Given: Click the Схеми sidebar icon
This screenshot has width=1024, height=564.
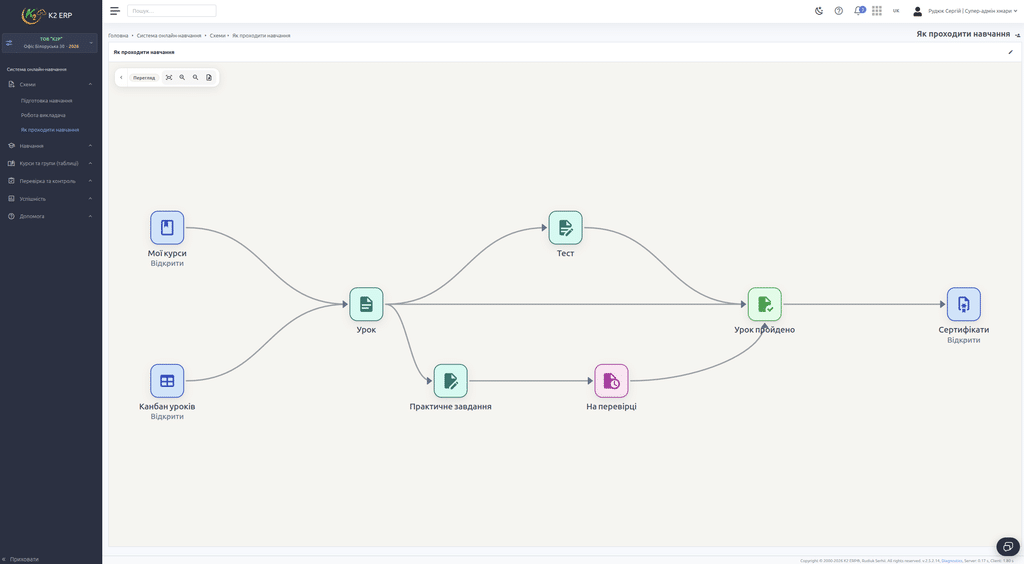Looking at the screenshot, I should 11,84.
